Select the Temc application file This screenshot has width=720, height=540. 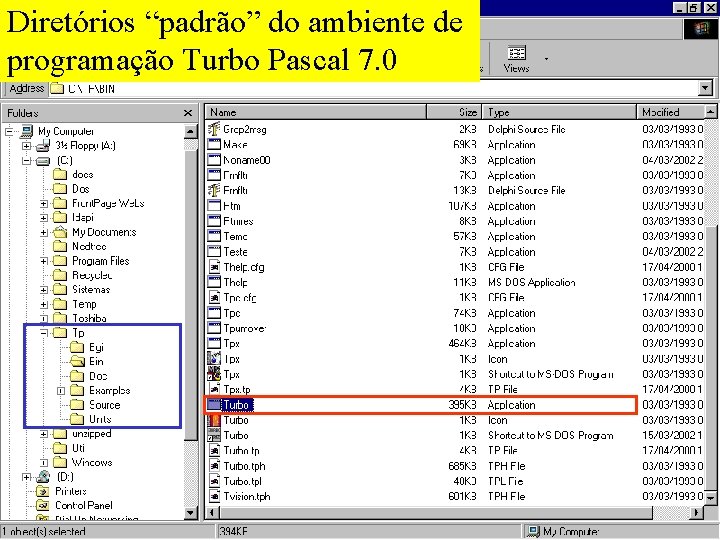[x=235, y=236]
